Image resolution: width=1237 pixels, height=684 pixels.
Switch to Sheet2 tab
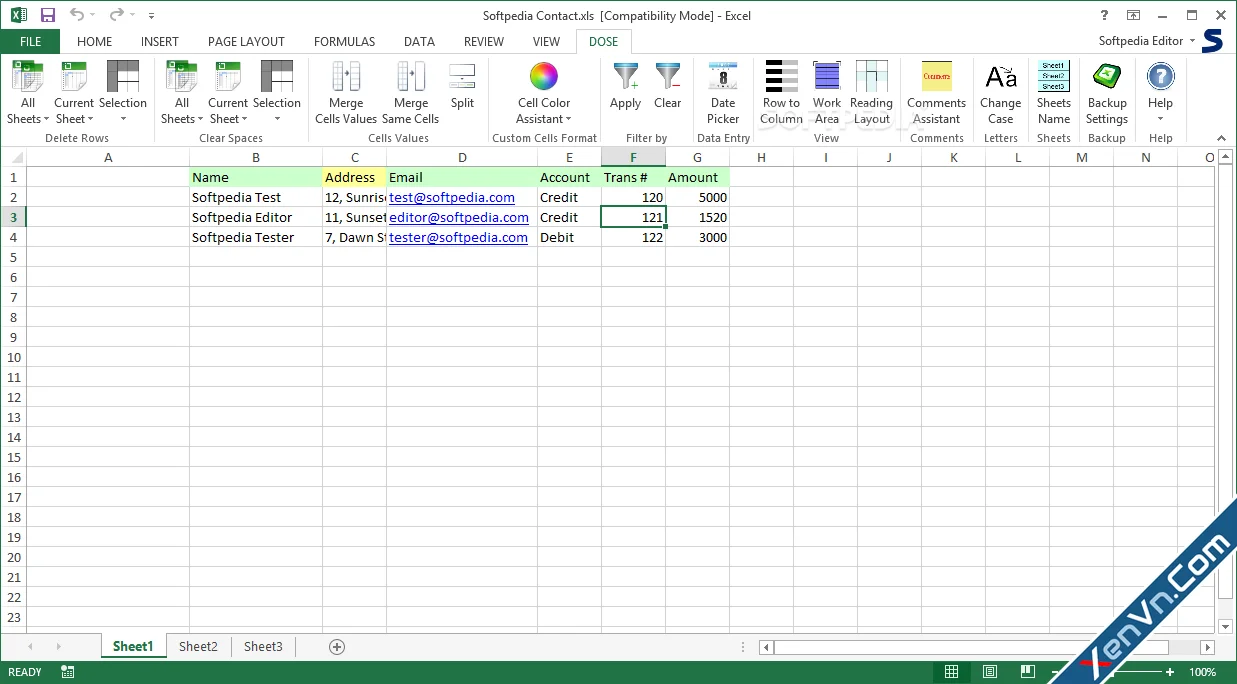pos(198,646)
